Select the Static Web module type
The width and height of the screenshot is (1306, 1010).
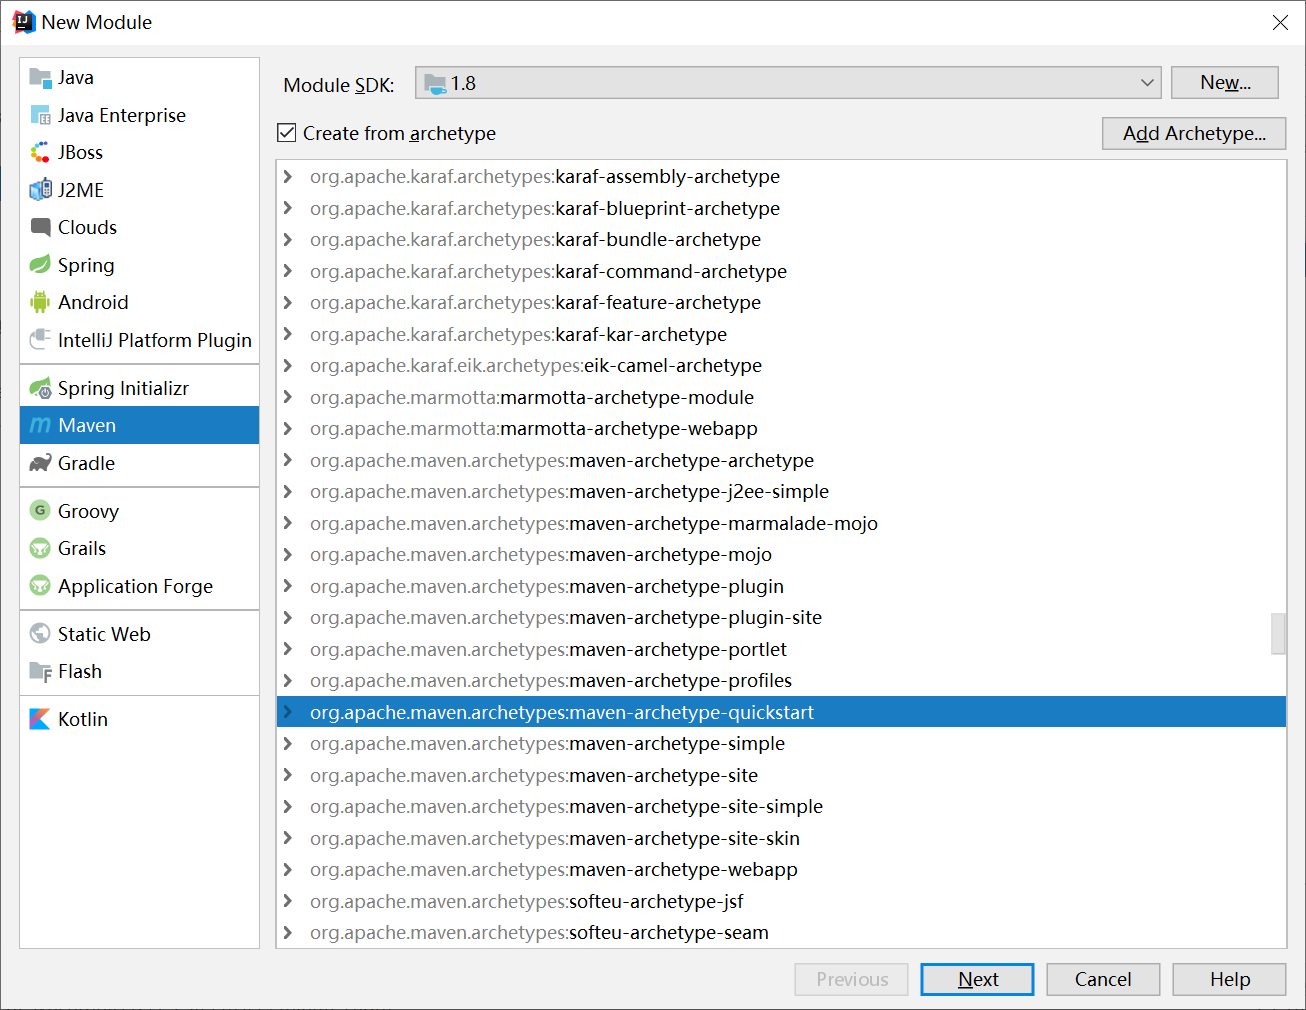[139, 634]
